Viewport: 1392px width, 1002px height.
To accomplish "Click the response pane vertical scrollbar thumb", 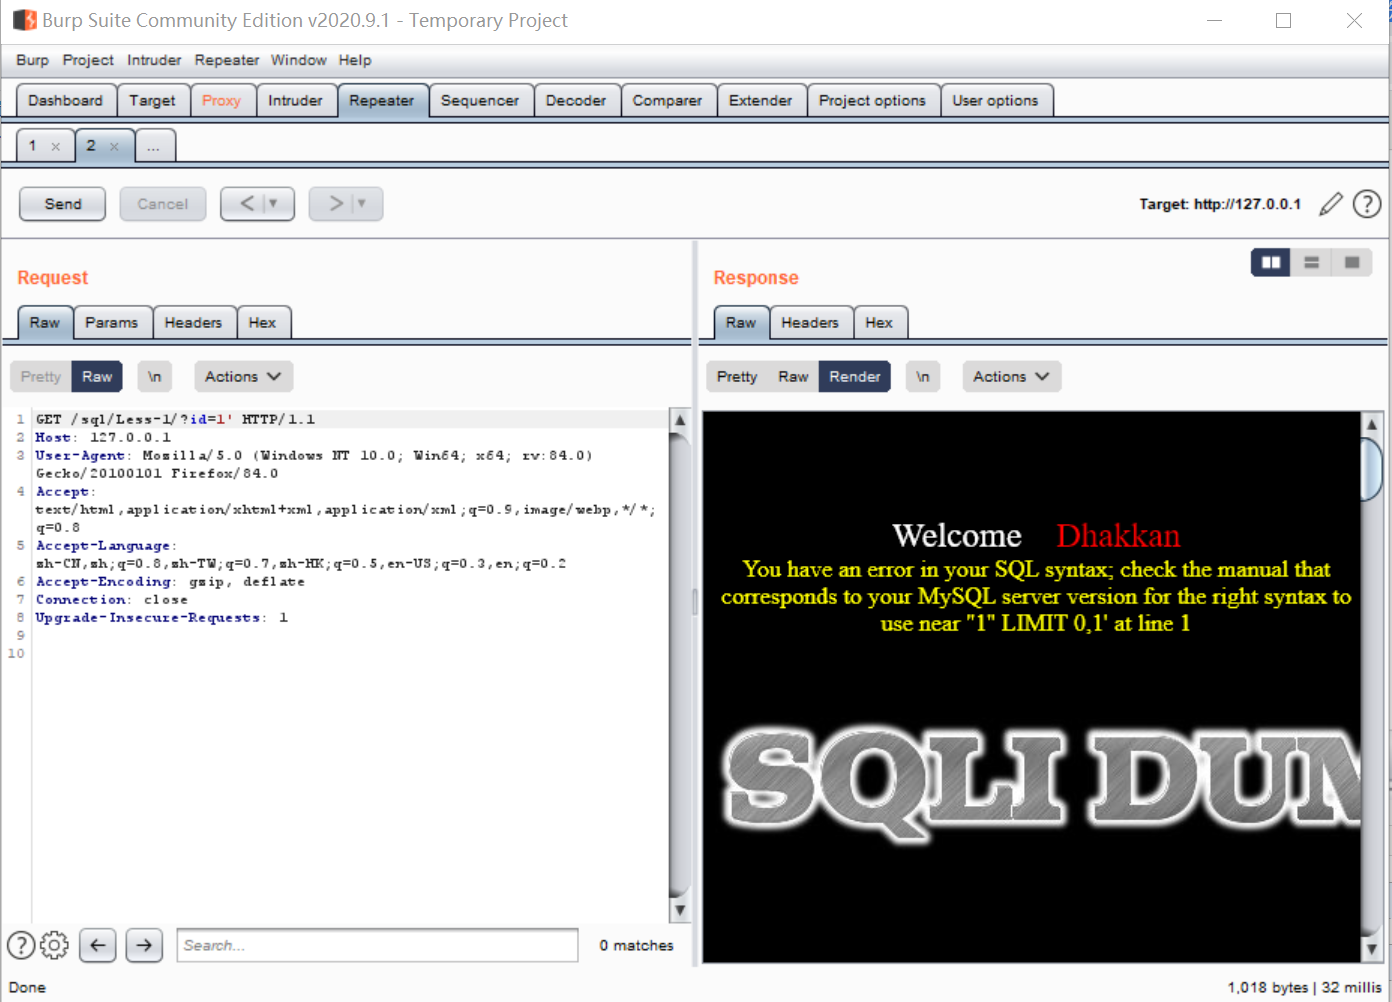I will [1372, 468].
